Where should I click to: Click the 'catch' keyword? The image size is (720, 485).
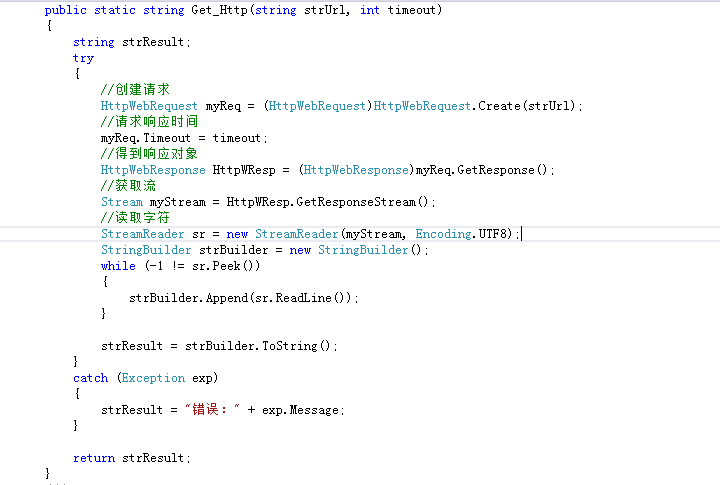(90, 378)
